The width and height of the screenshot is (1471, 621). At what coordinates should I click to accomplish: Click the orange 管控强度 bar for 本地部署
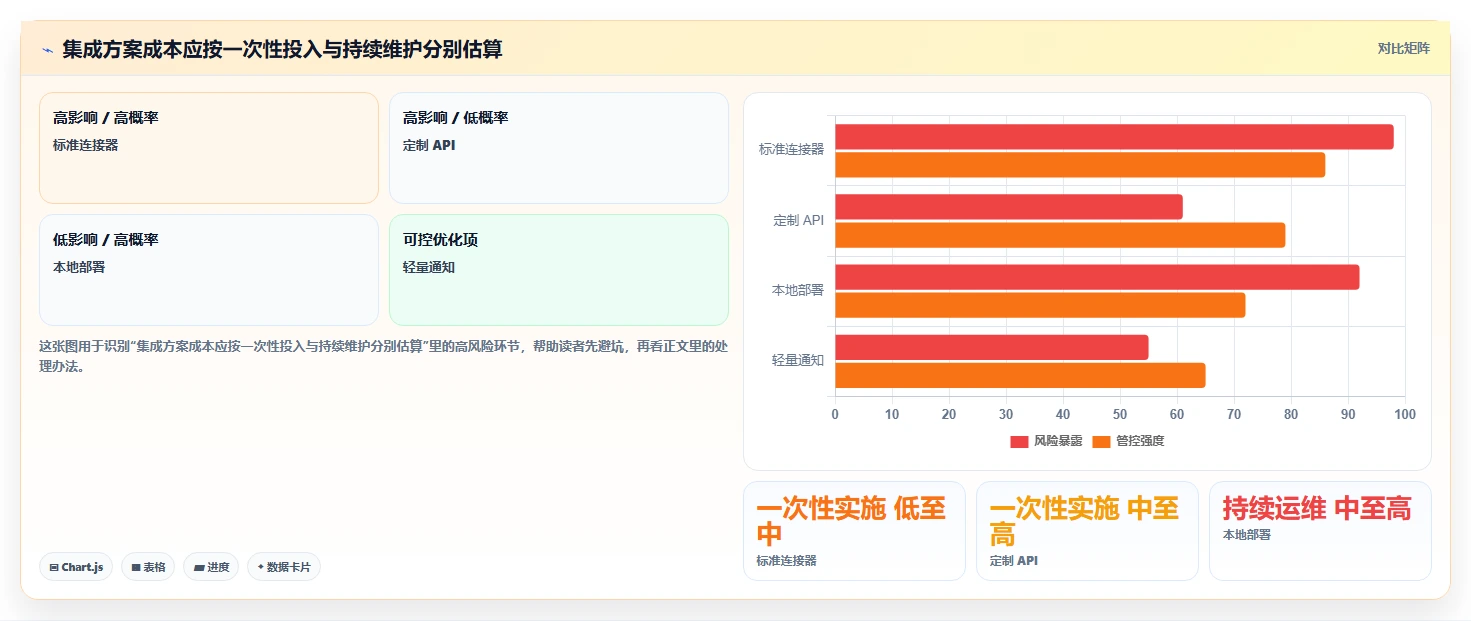1040,305
